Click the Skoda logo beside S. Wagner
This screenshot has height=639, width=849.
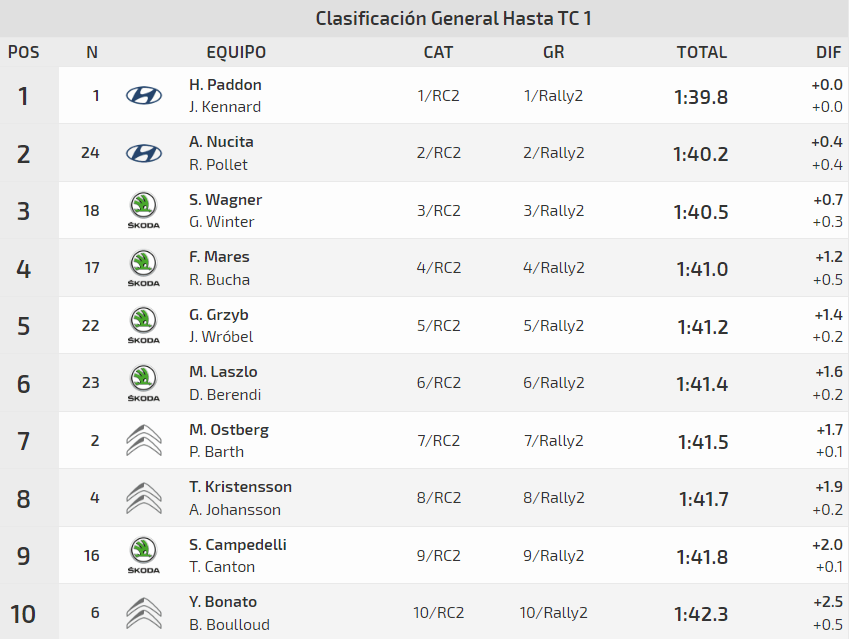coord(143,211)
